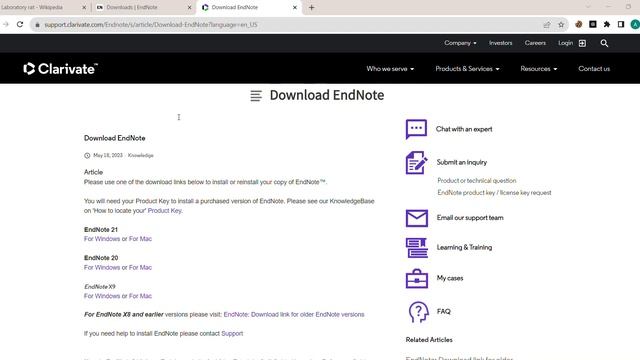Switch to the Downloads | EndNote tab
Screen dimensions: 640x360
pos(143,7)
